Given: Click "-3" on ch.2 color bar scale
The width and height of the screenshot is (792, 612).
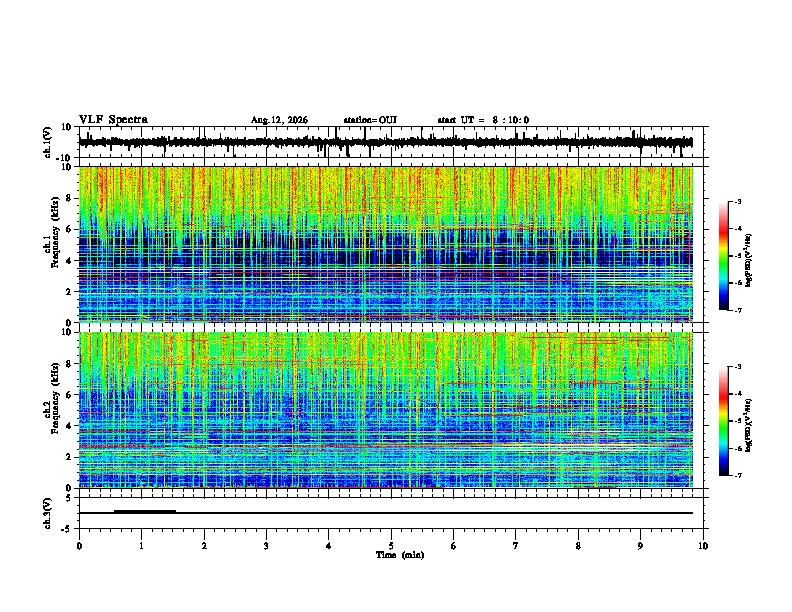Looking at the screenshot, I should [x=738, y=367].
